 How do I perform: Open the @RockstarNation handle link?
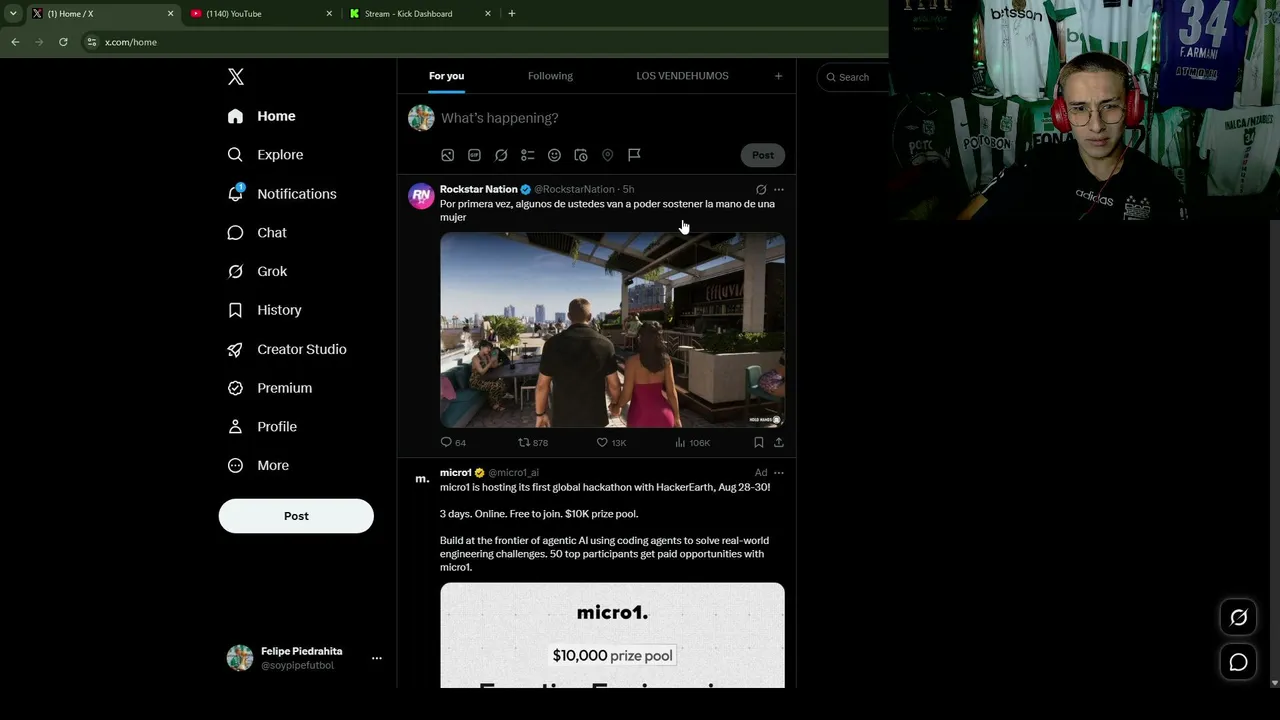575,189
